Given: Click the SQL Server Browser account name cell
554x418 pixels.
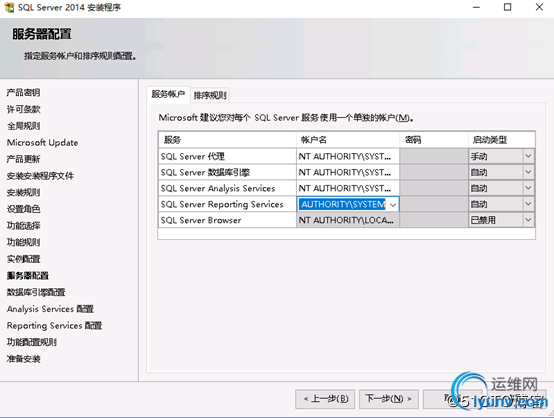Looking at the screenshot, I should coord(348,220).
